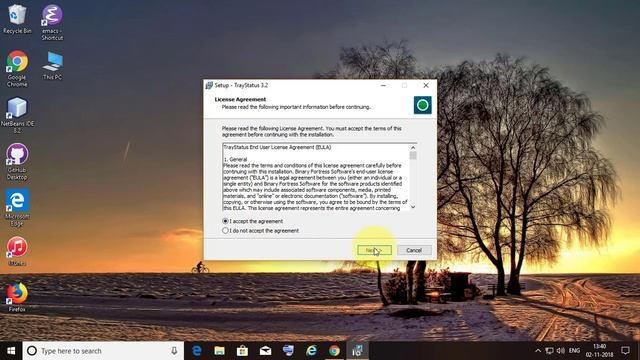Open the Windows Start menu
Screen dimensions: 640x360
(x=11, y=351)
